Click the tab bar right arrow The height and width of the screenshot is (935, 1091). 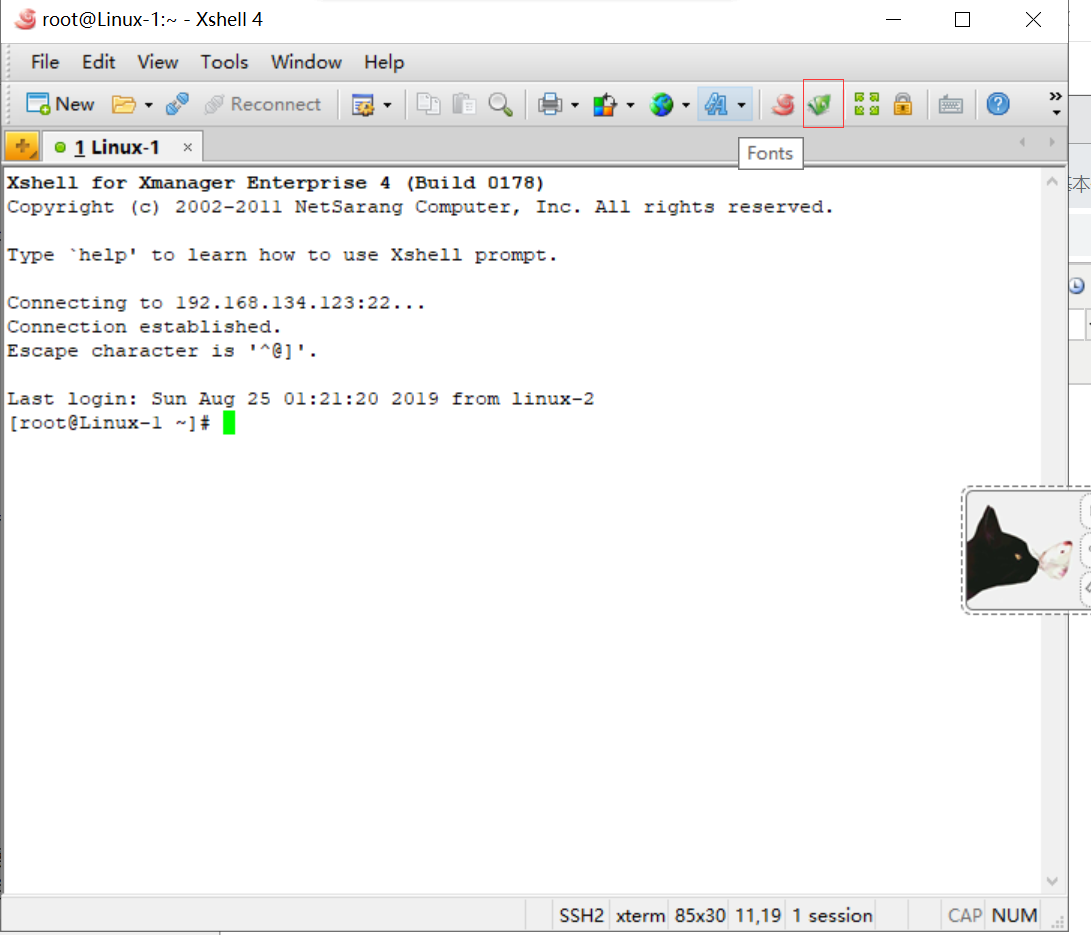pyautogui.click(x=1051, y=143)
